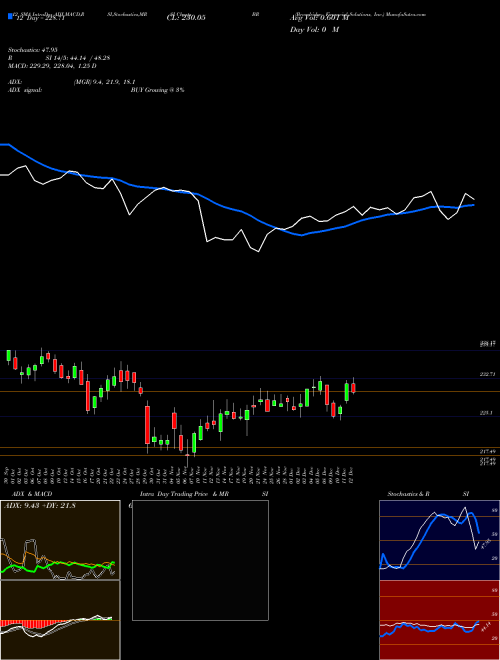The width and height of the screenshot is (500, 660).
Task: Click the blue 12 Day SMA legend square
Action: tap(10, 17)
